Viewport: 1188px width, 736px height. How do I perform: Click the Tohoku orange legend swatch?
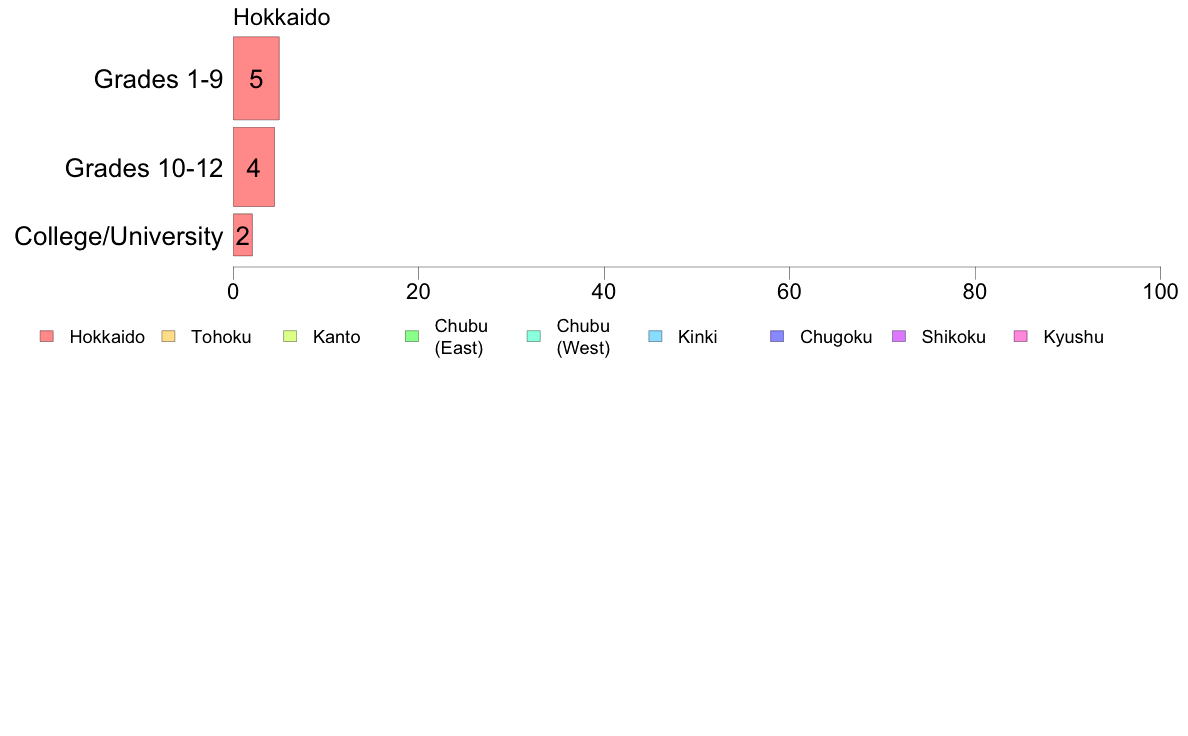click(x=168, y=337)
